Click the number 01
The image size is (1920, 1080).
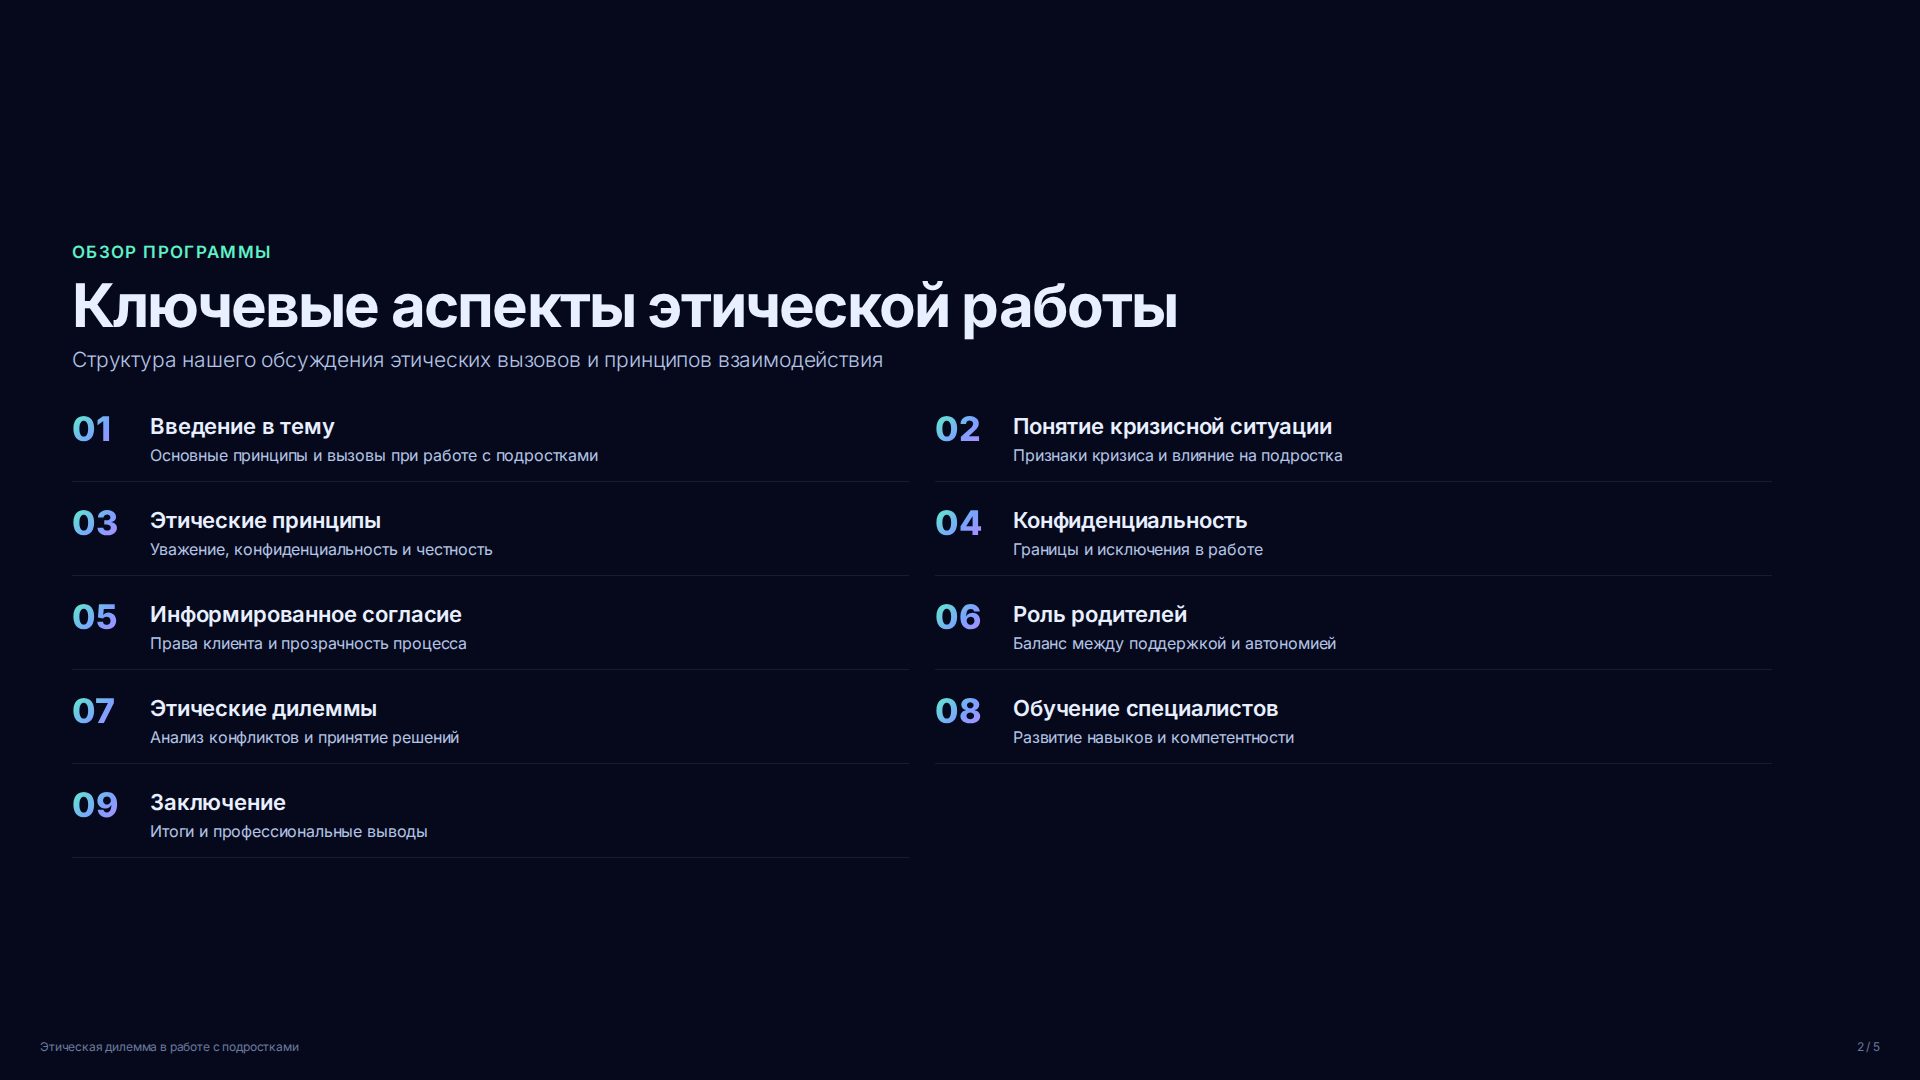click(x=92, y=429)
